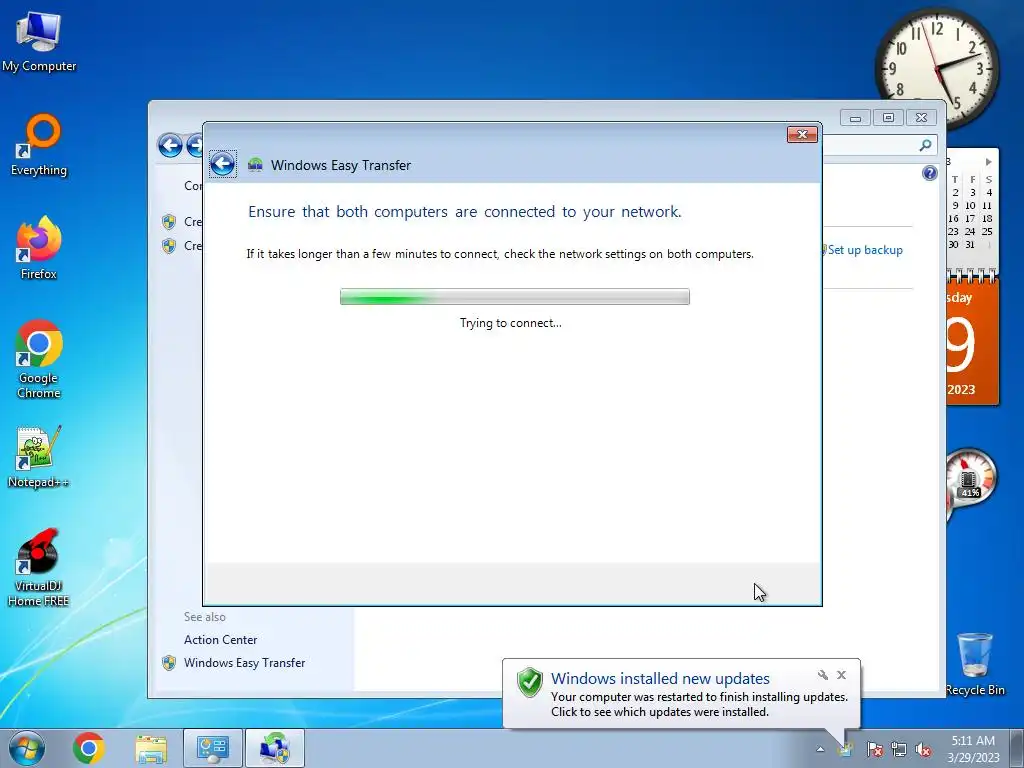Open Action Center flag tray icon
Viewport: 1024px width, 768px height.
(875, 749)
